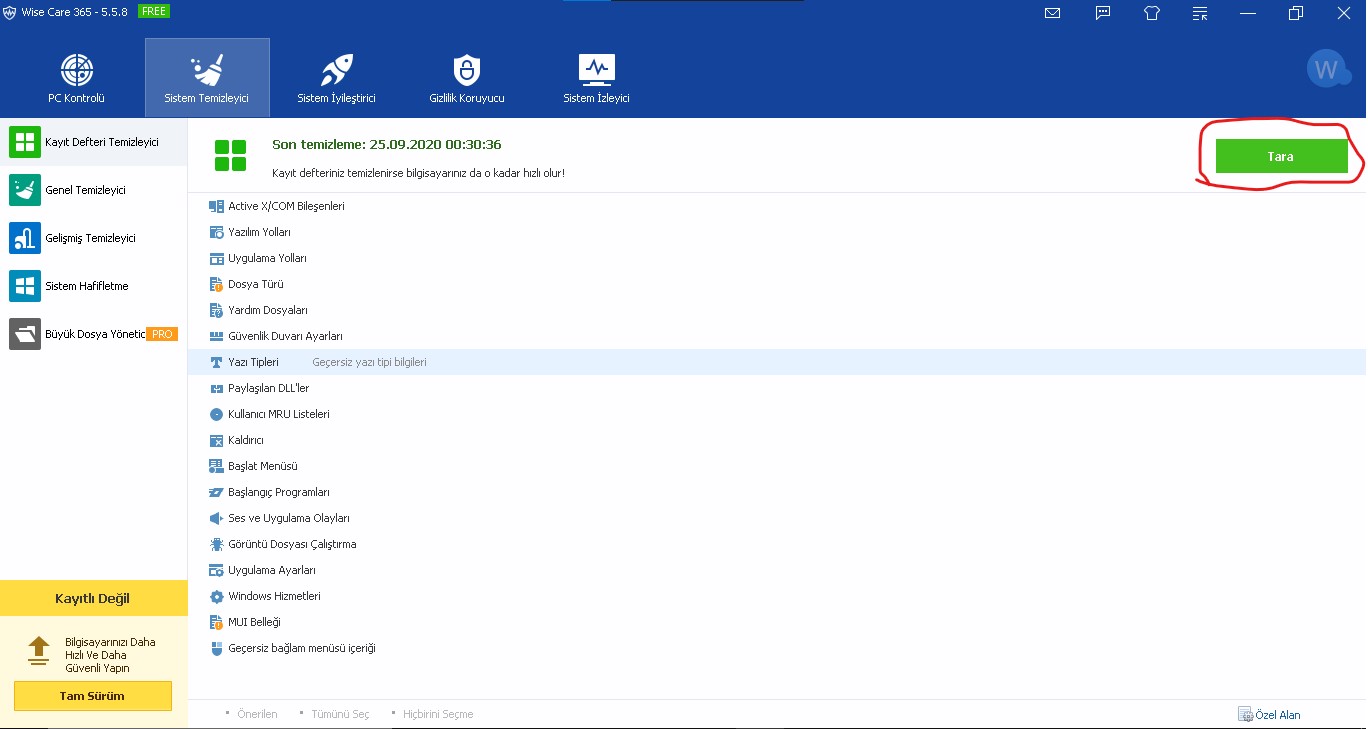Start the scan with the Tara button
This screenshot has width=1368, height=729.
click(1281, 156)
